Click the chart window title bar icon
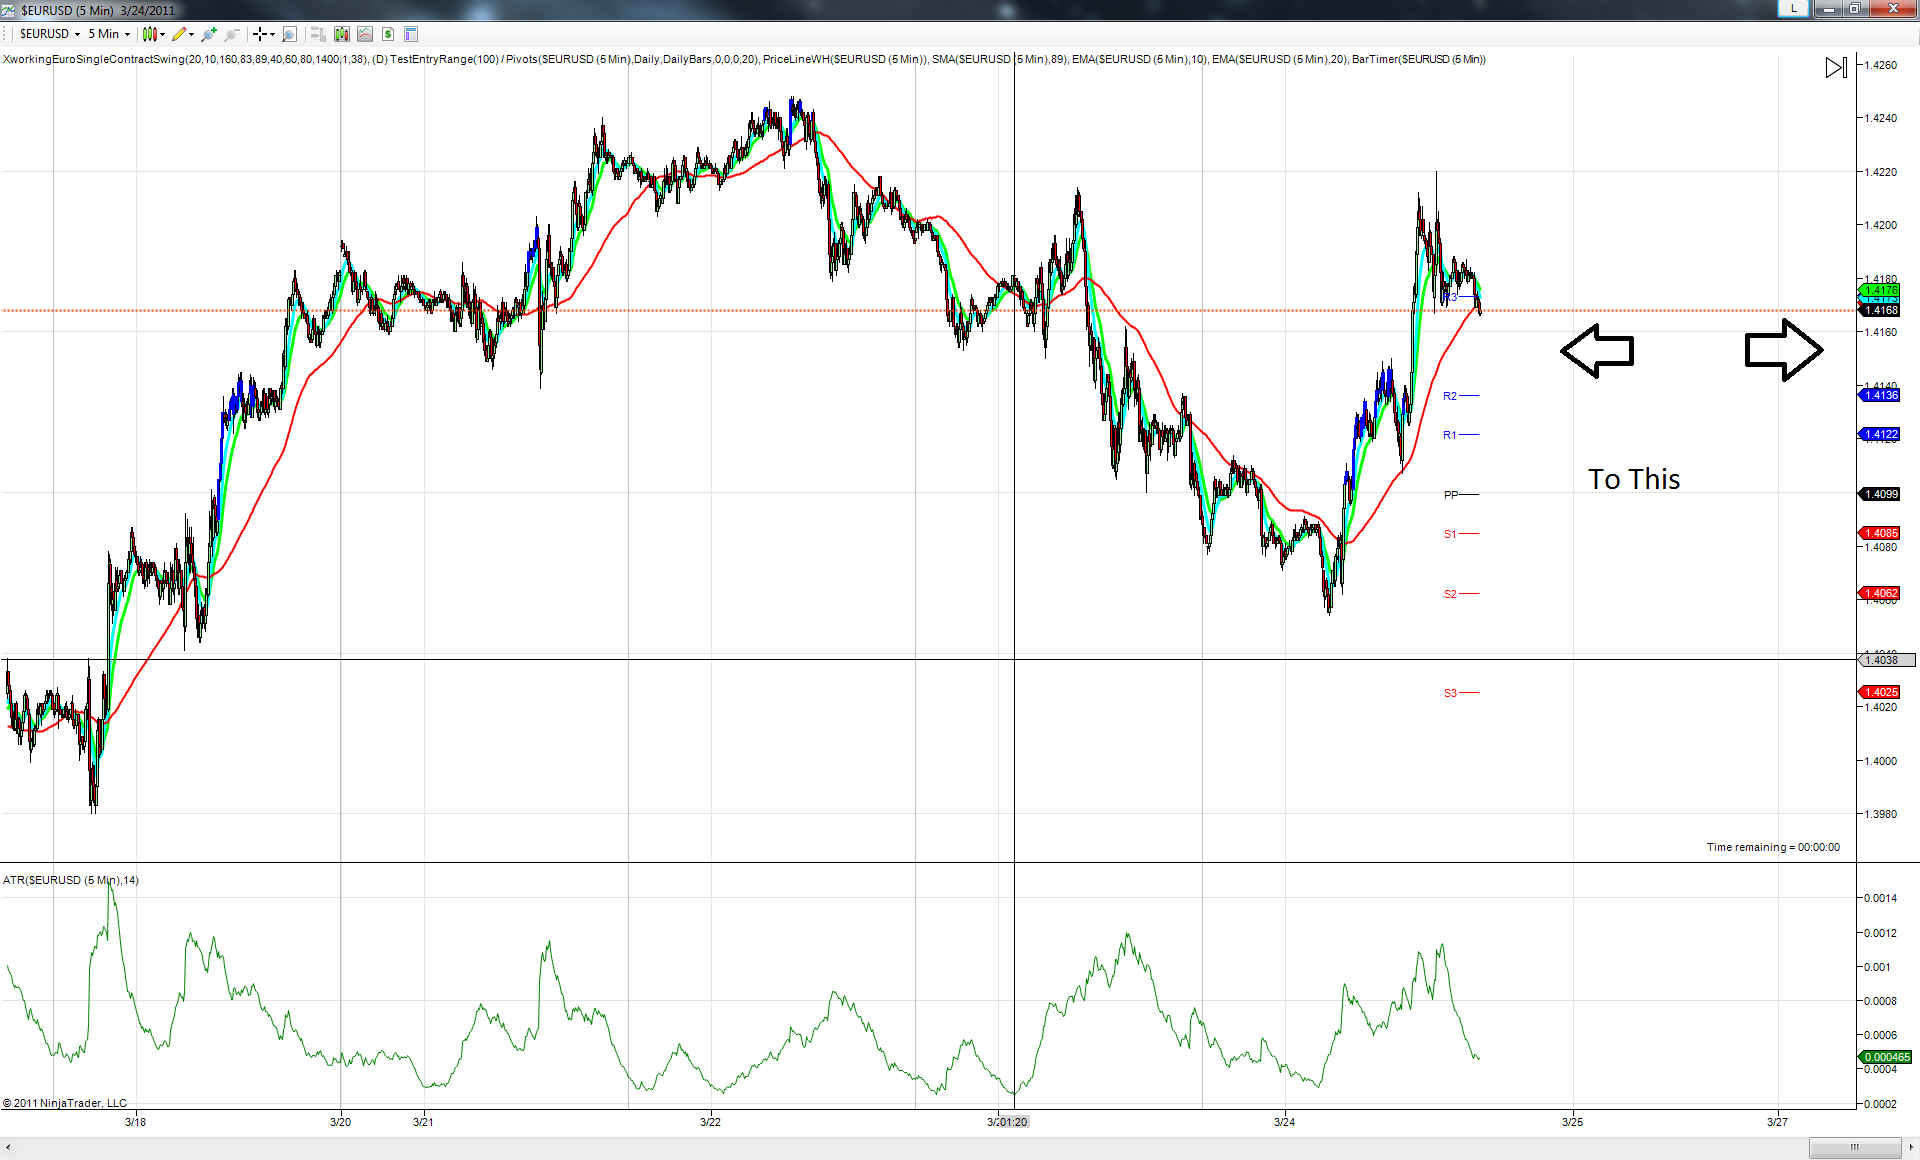Image resolution: width=1920 pixels, height=1160 pixels. [8, 10]
